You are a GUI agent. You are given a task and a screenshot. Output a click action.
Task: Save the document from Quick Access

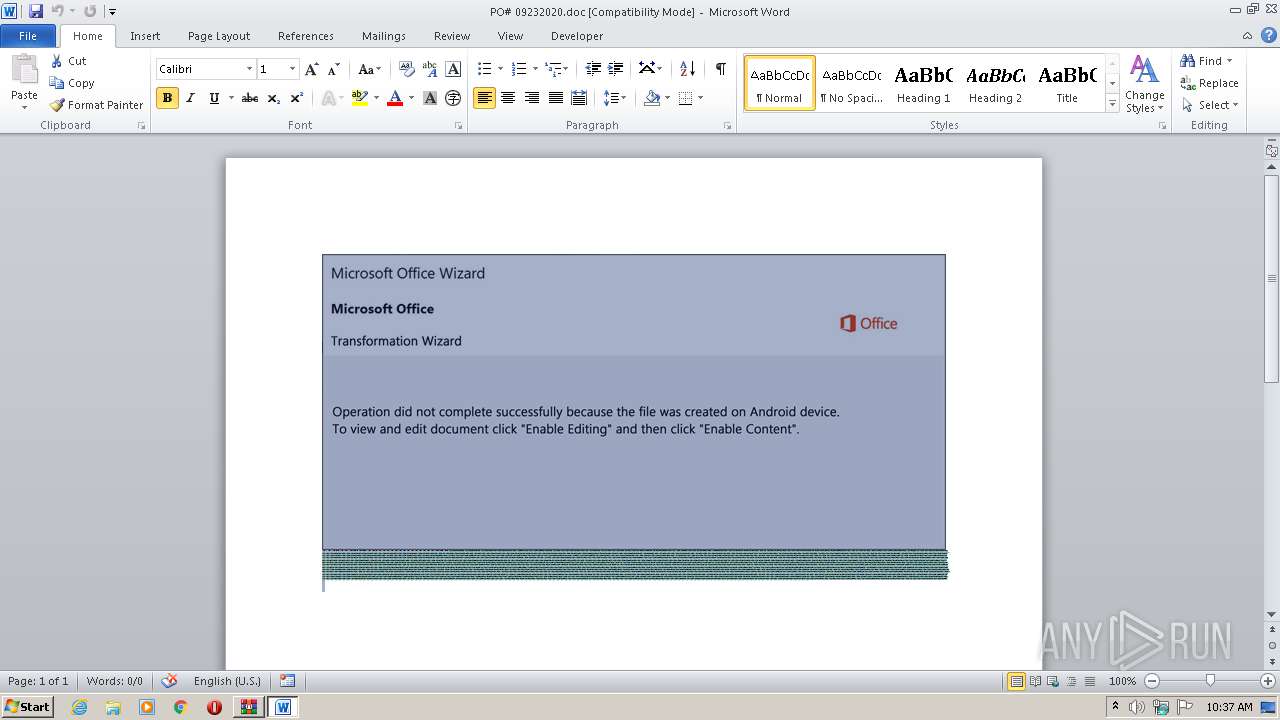[x=36, y=11]
